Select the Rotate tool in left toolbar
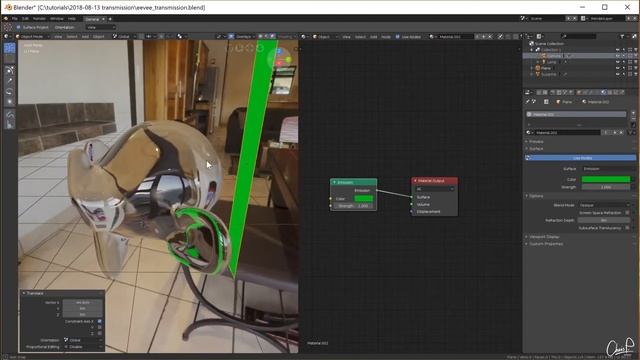 point(9,91)
